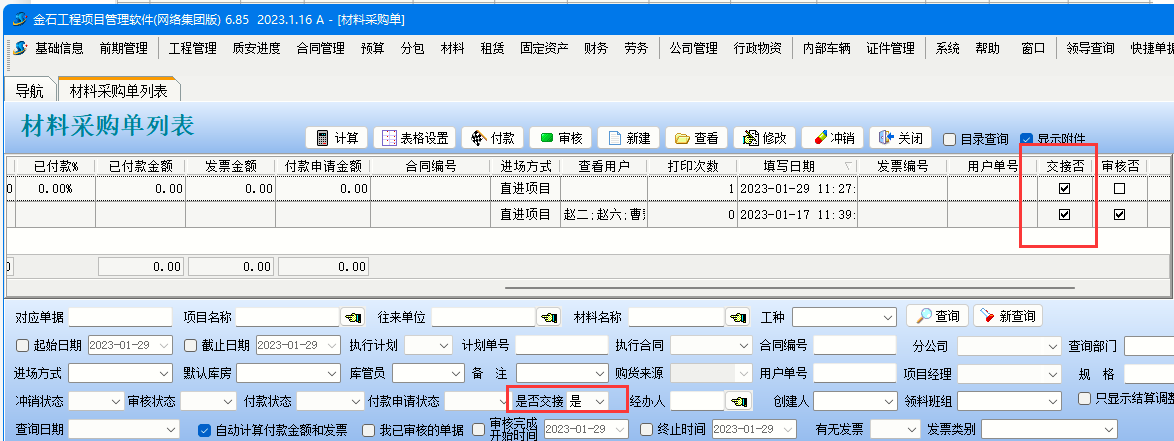
Task: Click the 计算 calculator toolbar button
Action: tap(336, 138)
